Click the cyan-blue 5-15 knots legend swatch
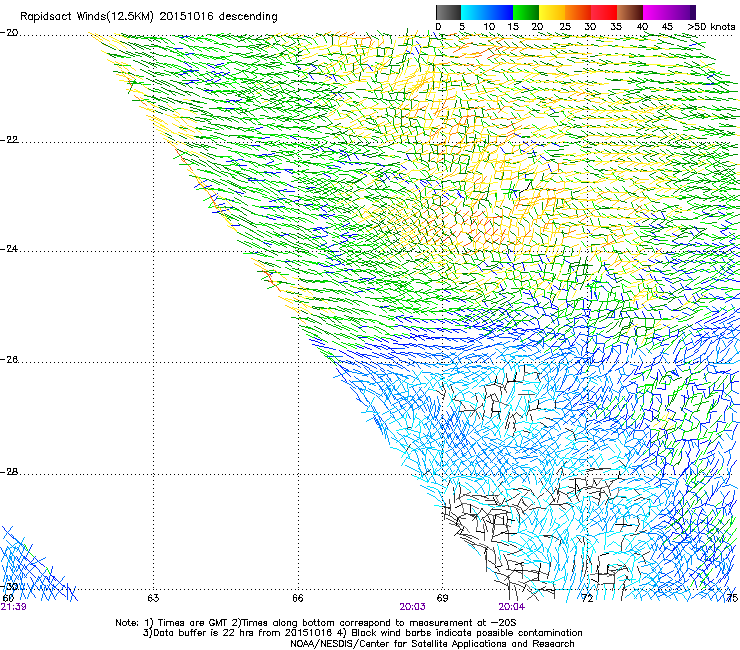The width and height of the screenshot is (740, 650). click(487, 12)
